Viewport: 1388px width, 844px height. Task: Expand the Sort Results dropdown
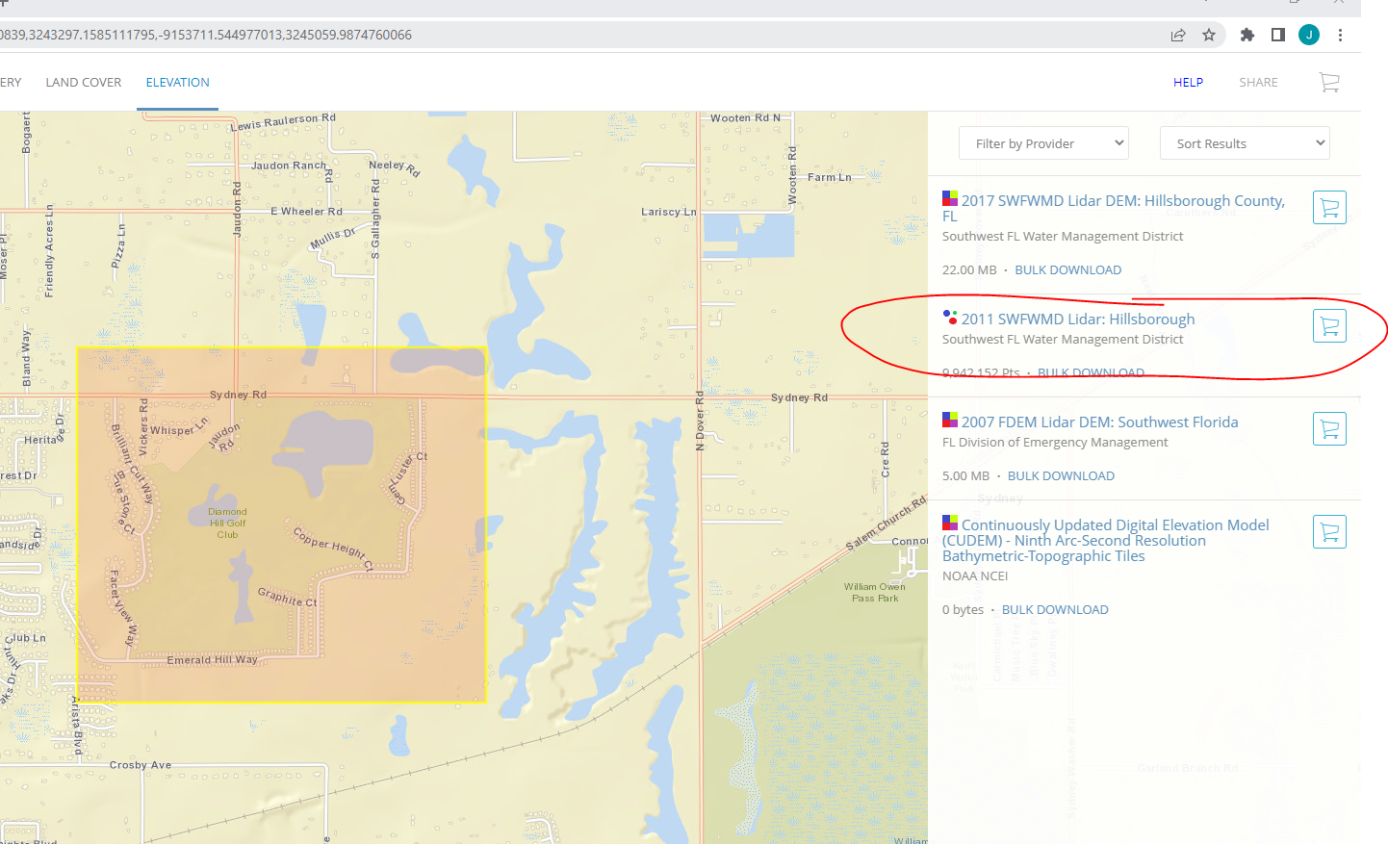click(1244, 143)
